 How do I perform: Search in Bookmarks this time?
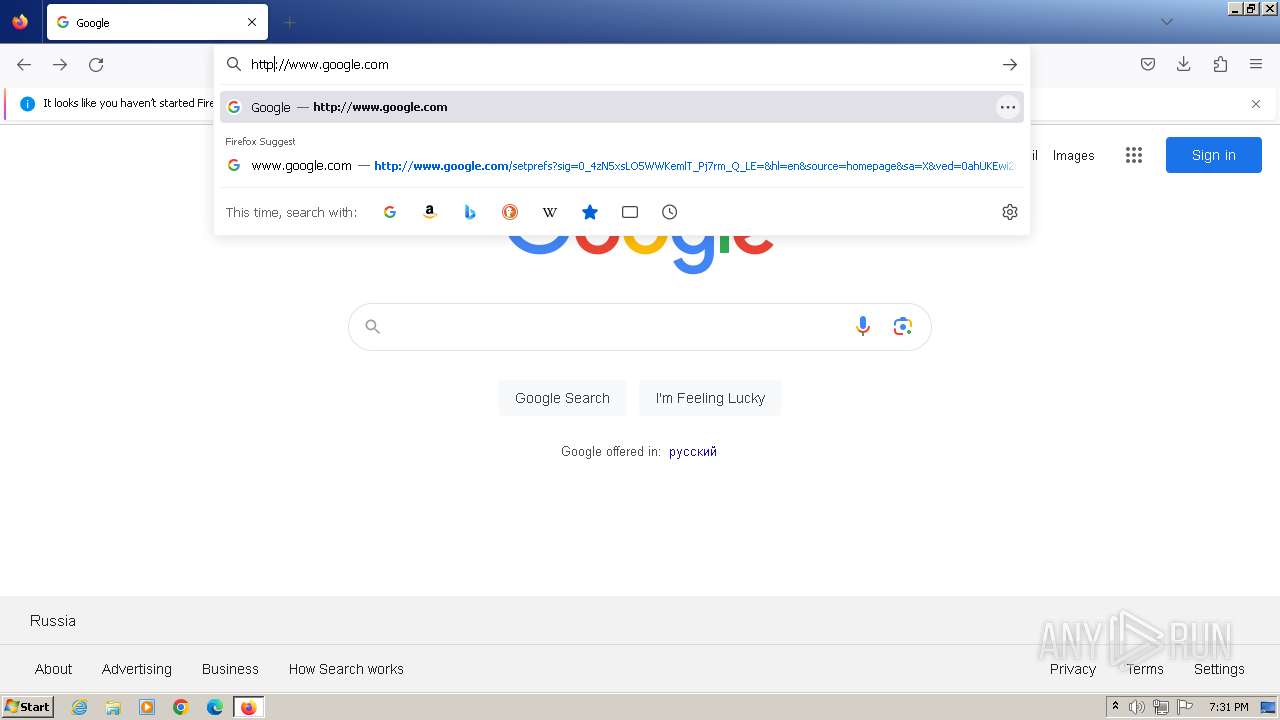click(590, 212)
